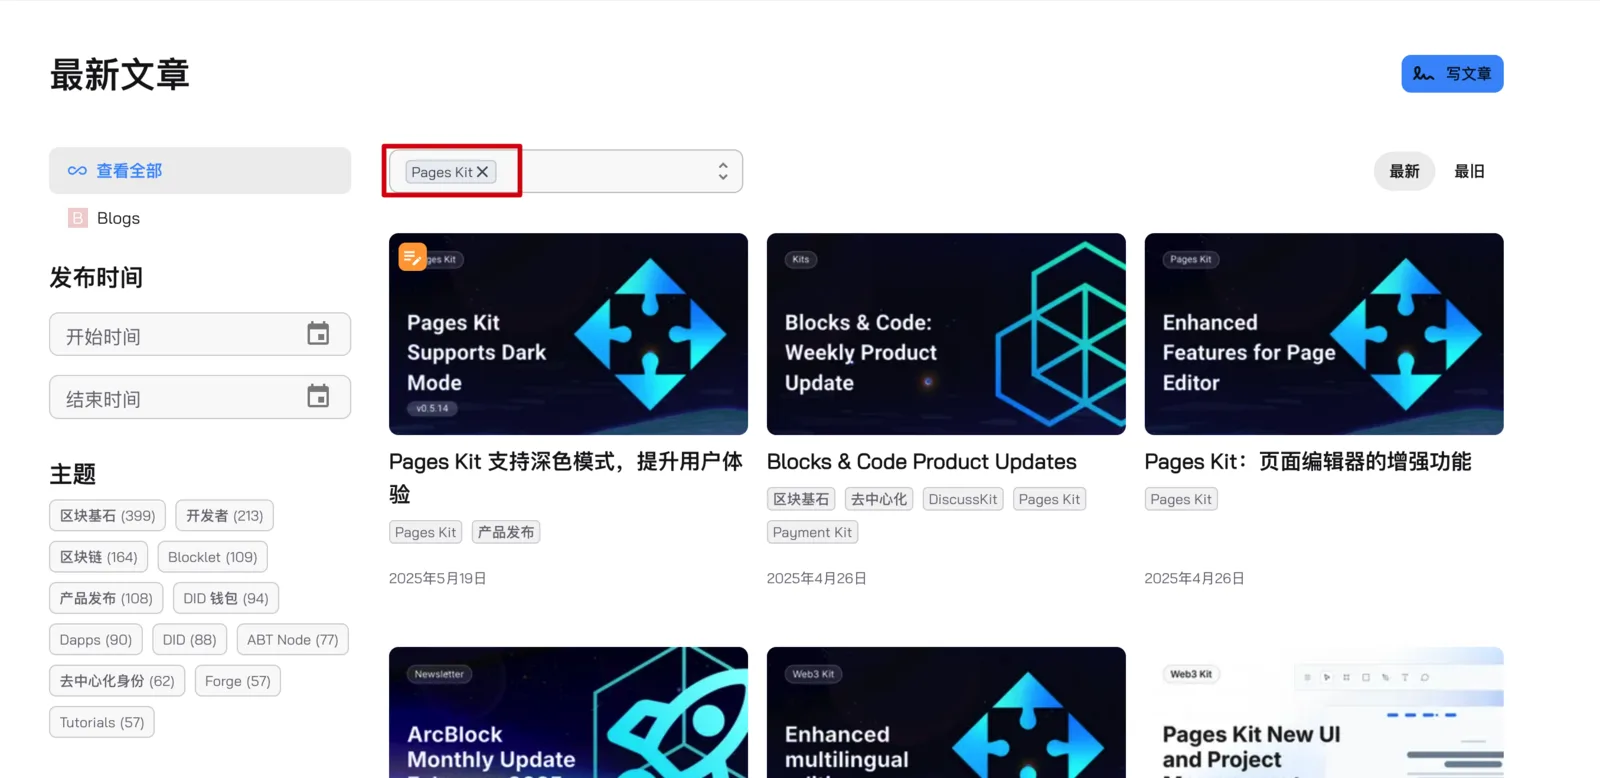Click the 最新文章 page heading
The height and width of the screenshot is (778, 1600).
click(x=120, y=75)
